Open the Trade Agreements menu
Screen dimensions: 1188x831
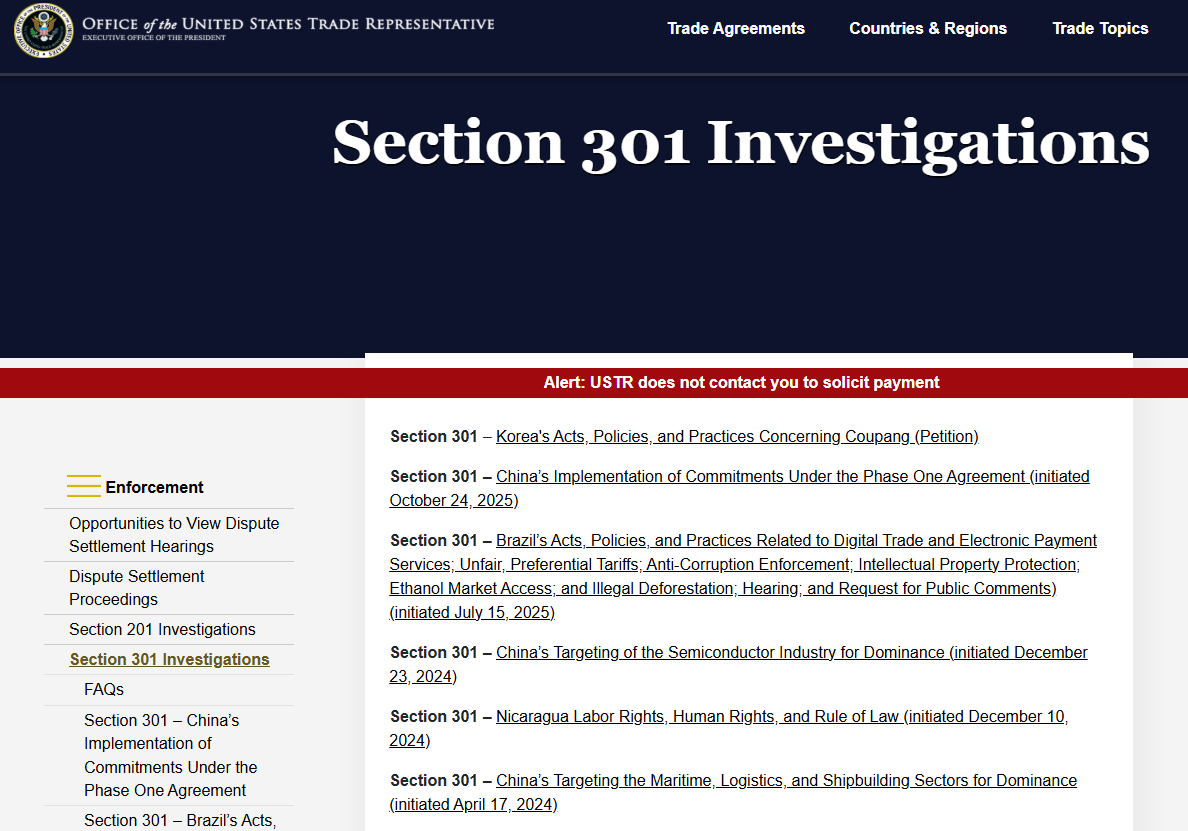point(735,28)
